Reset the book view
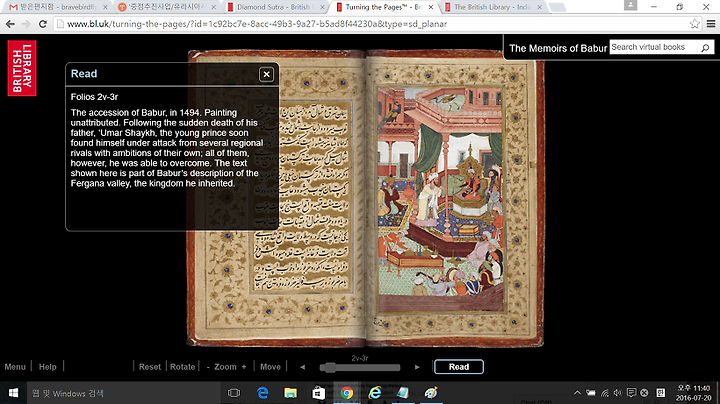The height and width of the screenshot is (404, 720). click(150, 367)
